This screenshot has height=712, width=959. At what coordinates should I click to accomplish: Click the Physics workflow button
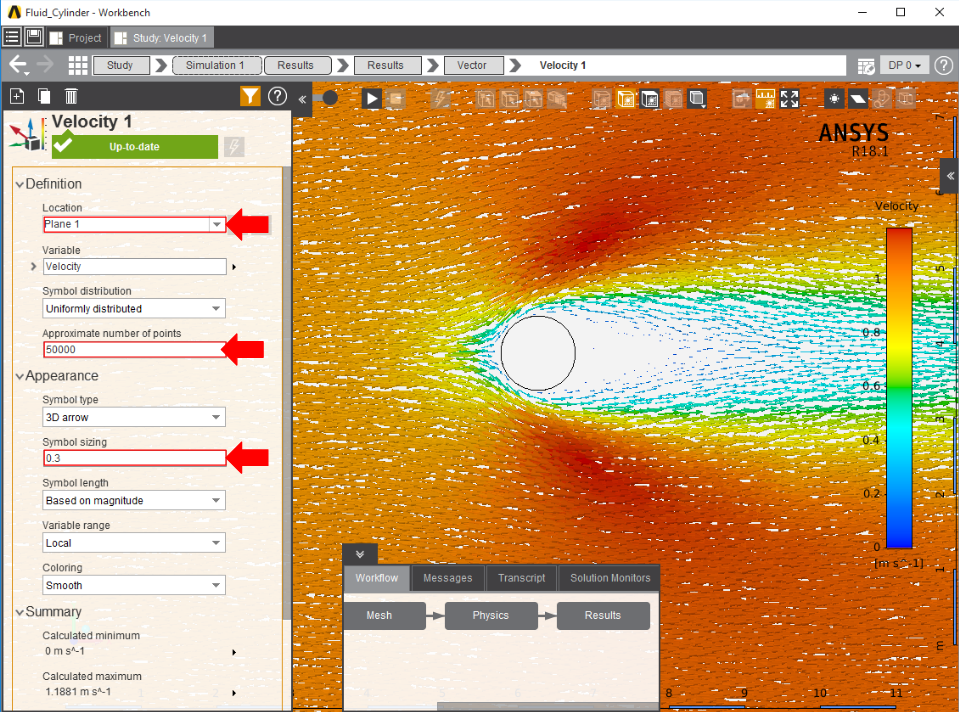(x=491, y=615)
